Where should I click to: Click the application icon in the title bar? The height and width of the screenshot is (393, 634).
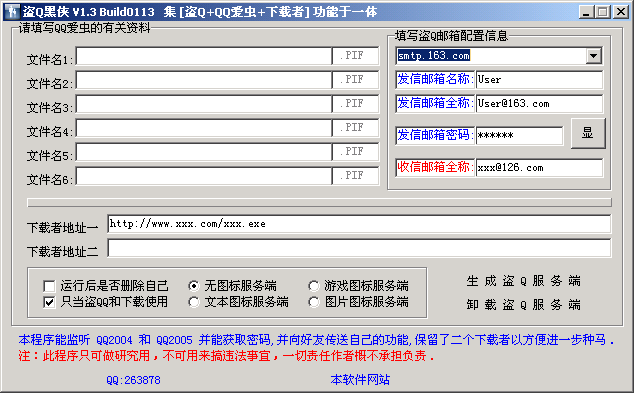pos(12,11)
